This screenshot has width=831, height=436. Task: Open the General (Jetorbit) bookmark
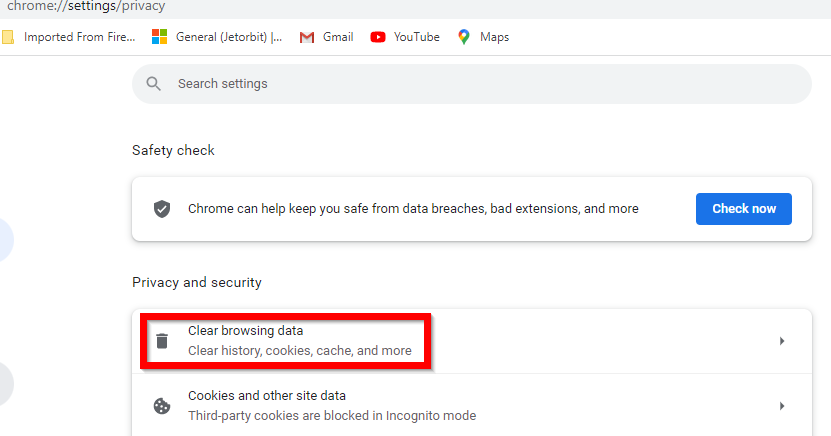tap(229, 37)
